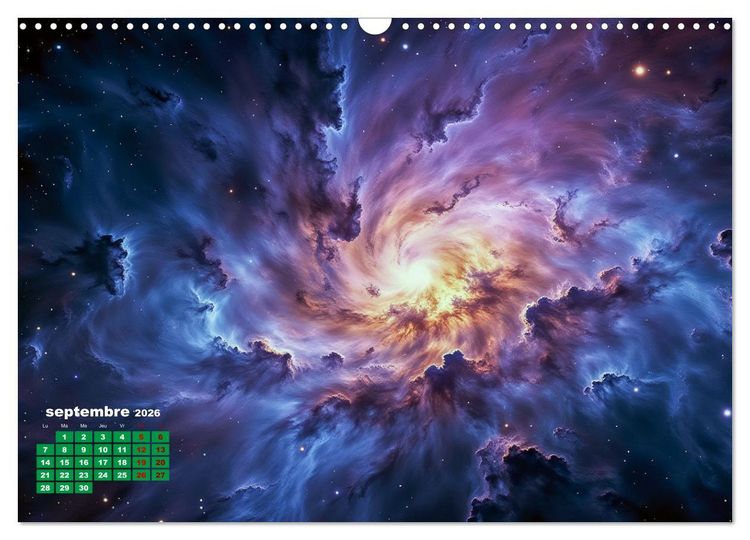This screenshot has height=540, width=750.
Task: Select day 16 in the calendar
Action: tap(84, 463)
